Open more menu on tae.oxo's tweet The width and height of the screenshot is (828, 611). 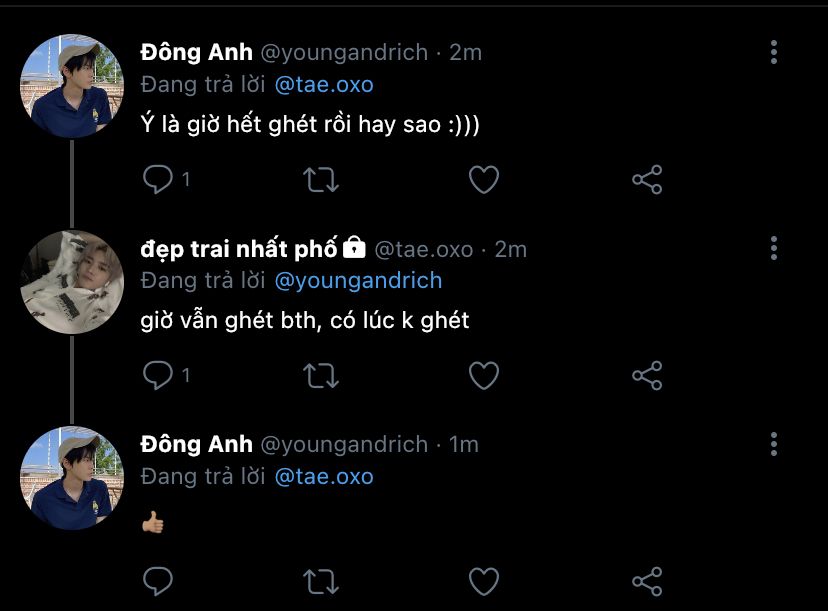(x=773, y=248)
